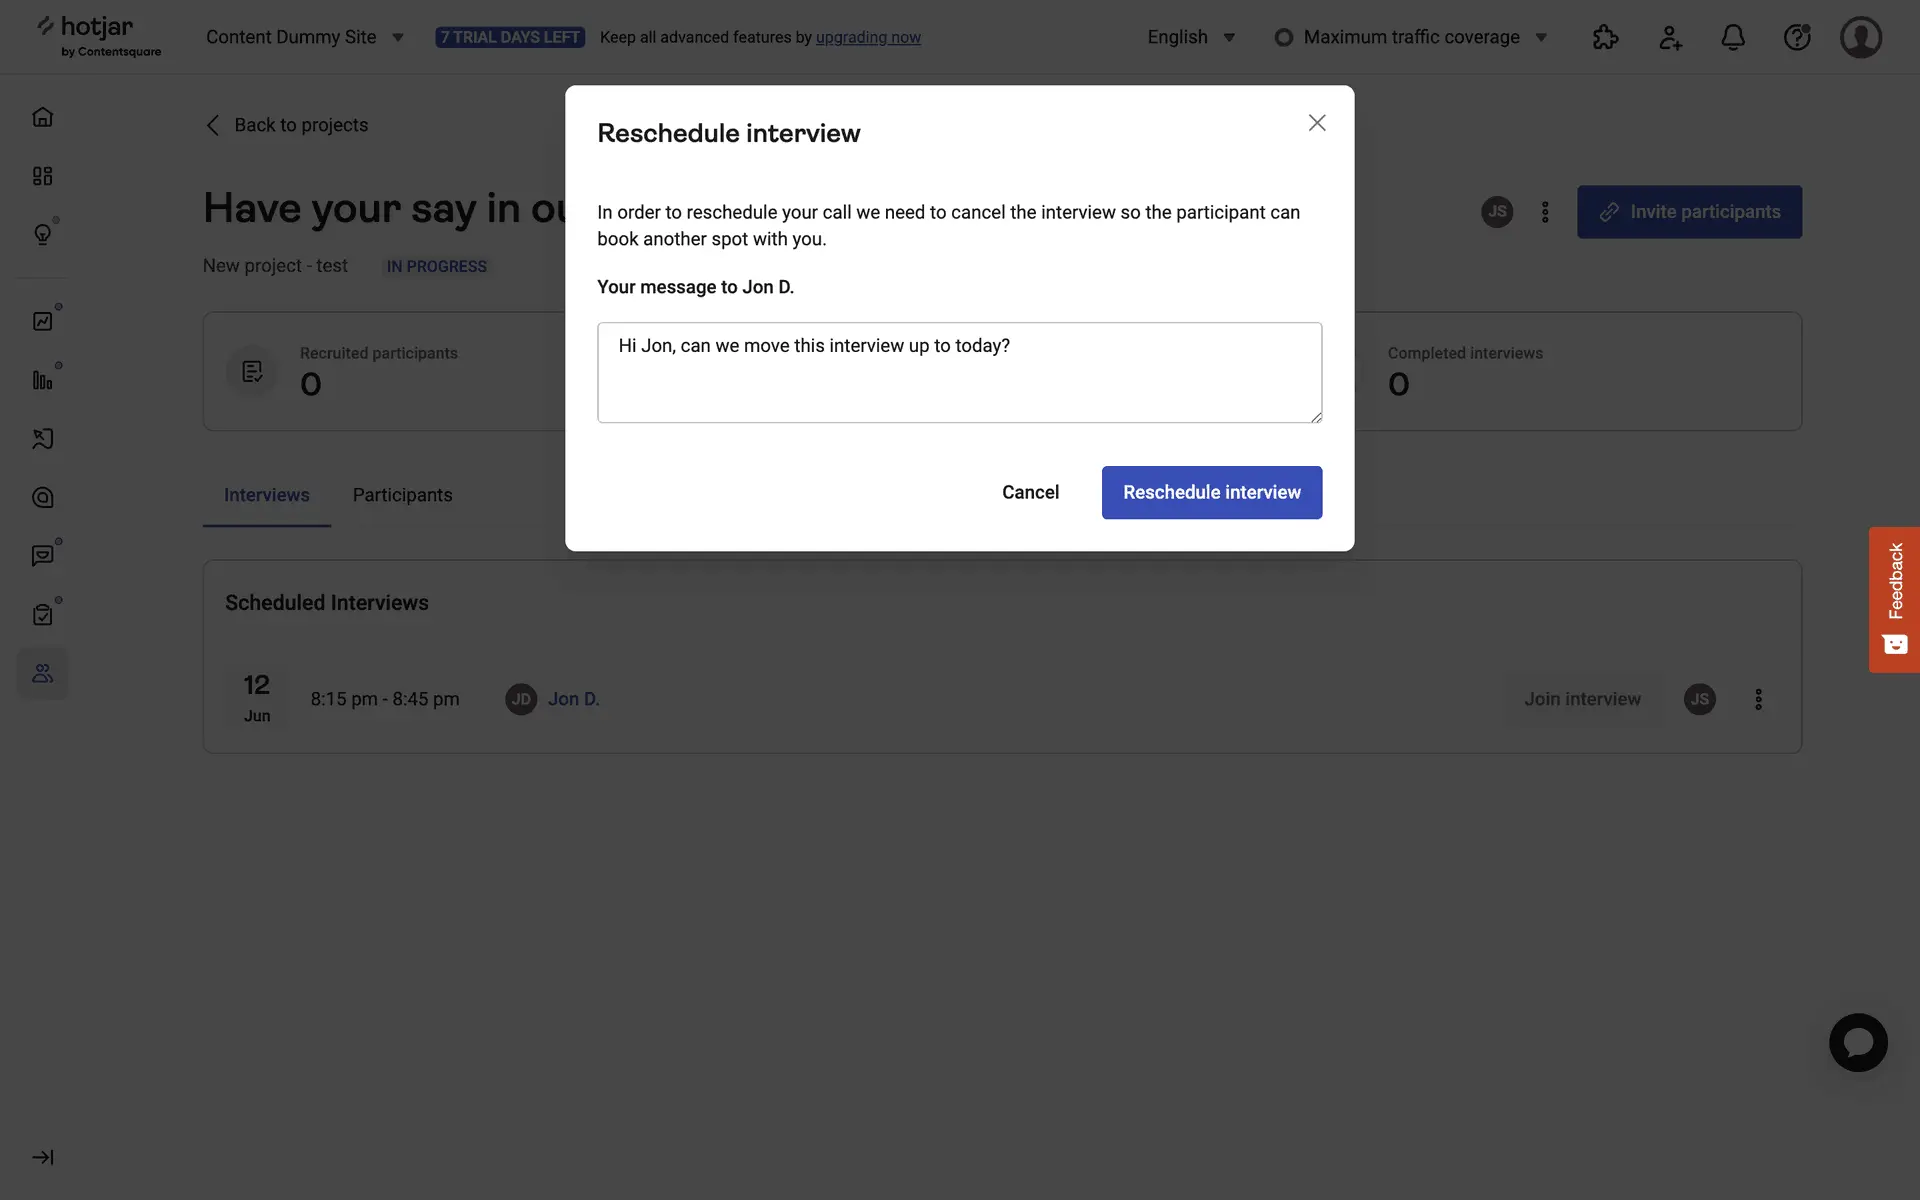Open the help question mark icon
1920x1200 pixels.
1796,37
